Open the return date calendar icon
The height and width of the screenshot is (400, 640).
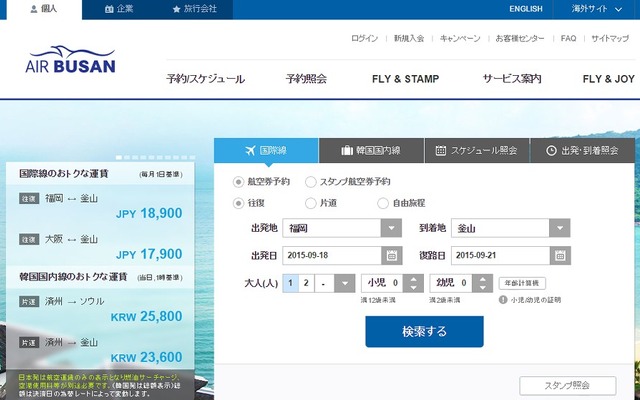(x=560, y=256)
